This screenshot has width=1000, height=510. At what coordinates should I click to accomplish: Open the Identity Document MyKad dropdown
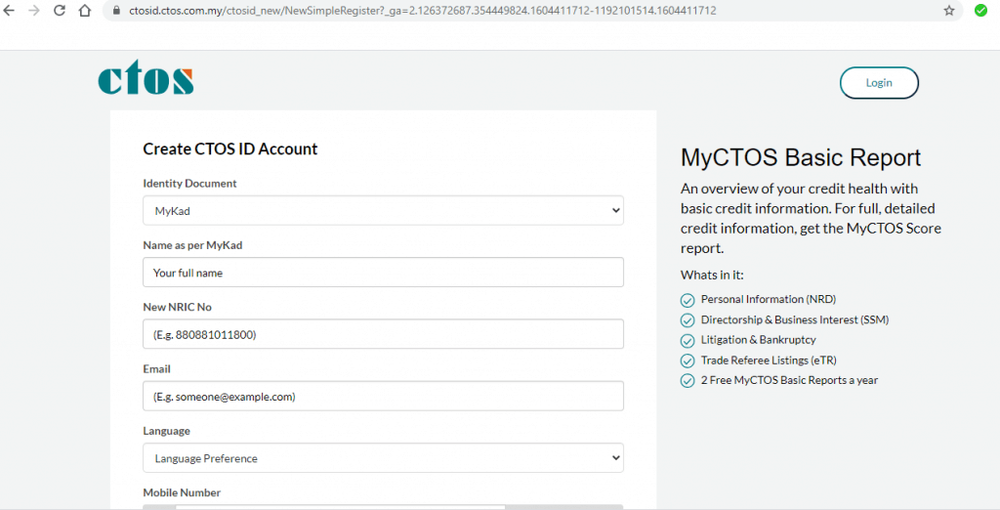coord(383,210)
